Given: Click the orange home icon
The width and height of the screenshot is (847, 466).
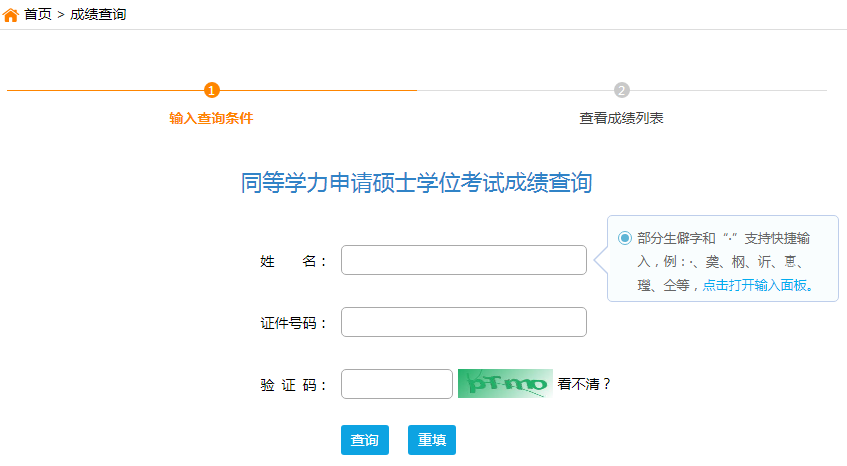Looking at the screenshot, I should tap(10, 15).
